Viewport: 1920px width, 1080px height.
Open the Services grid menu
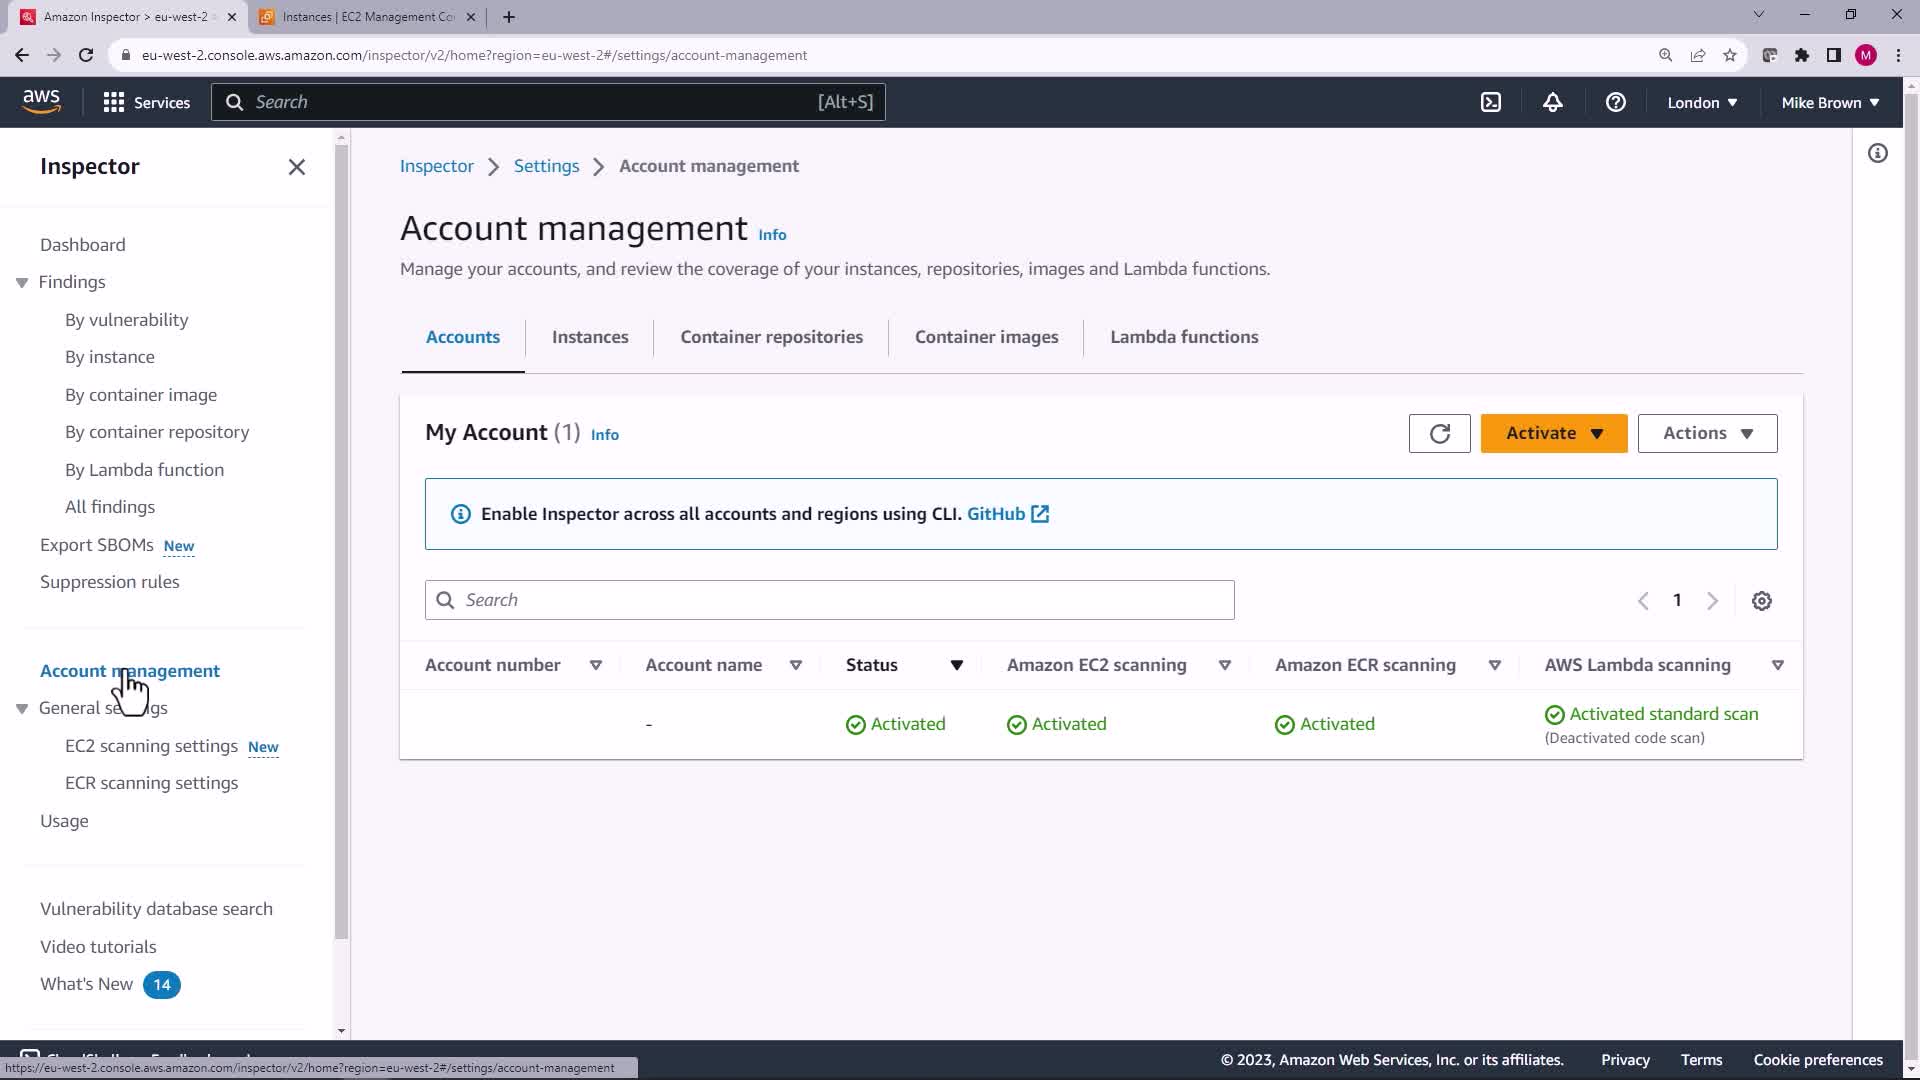146,102
